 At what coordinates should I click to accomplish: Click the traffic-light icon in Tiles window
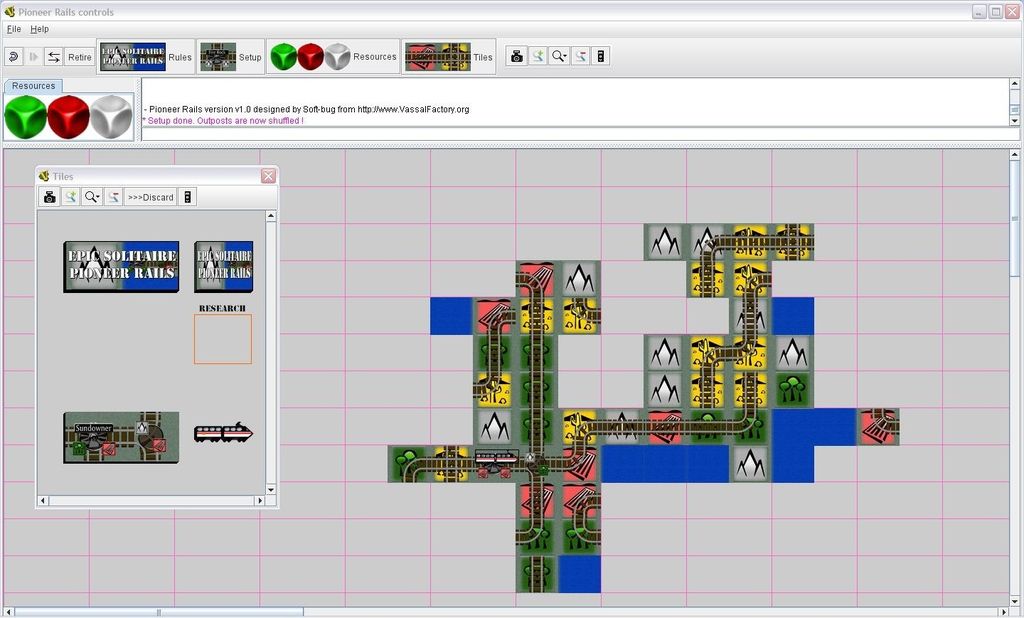[187, 197]
